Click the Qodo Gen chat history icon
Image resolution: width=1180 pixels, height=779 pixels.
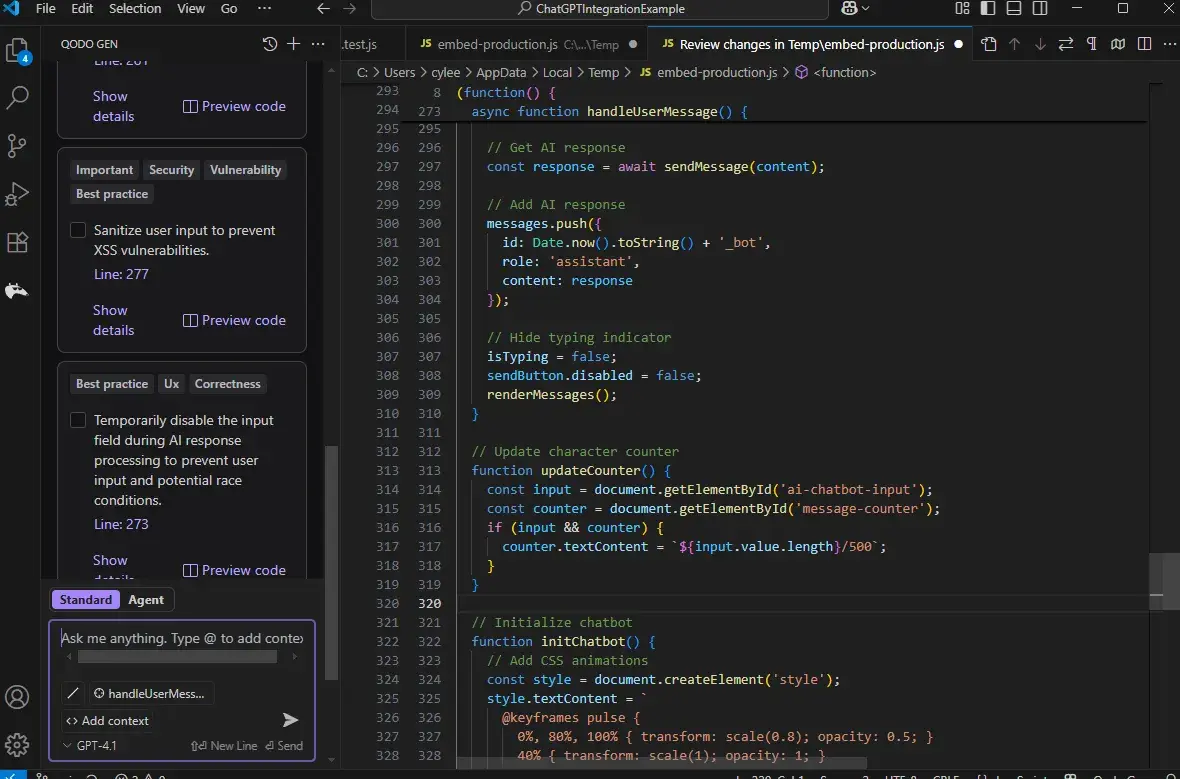(x=269, y=44)
